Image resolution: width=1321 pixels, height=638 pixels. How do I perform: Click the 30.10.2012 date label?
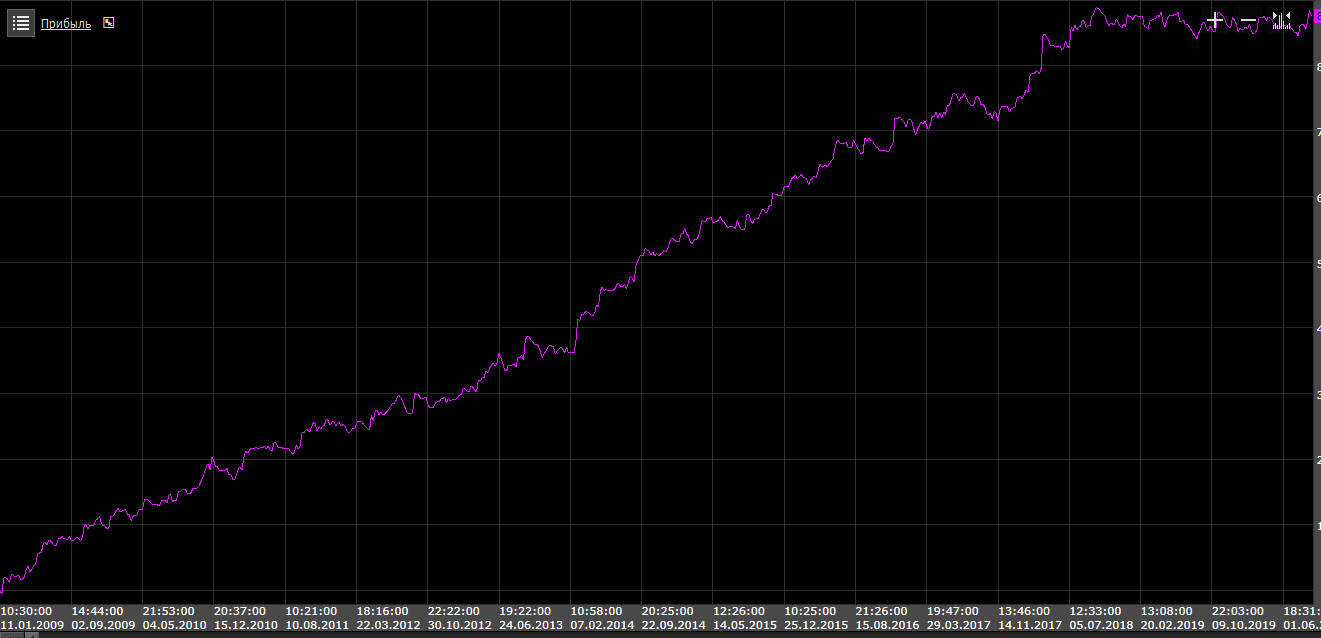click(x=460, y=624)
